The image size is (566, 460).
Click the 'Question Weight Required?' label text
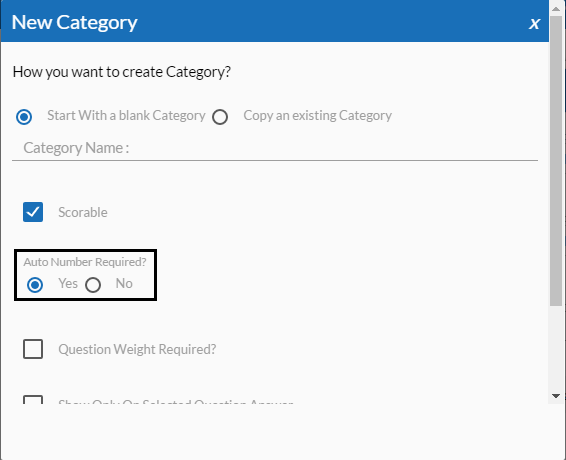coord(137,349)
